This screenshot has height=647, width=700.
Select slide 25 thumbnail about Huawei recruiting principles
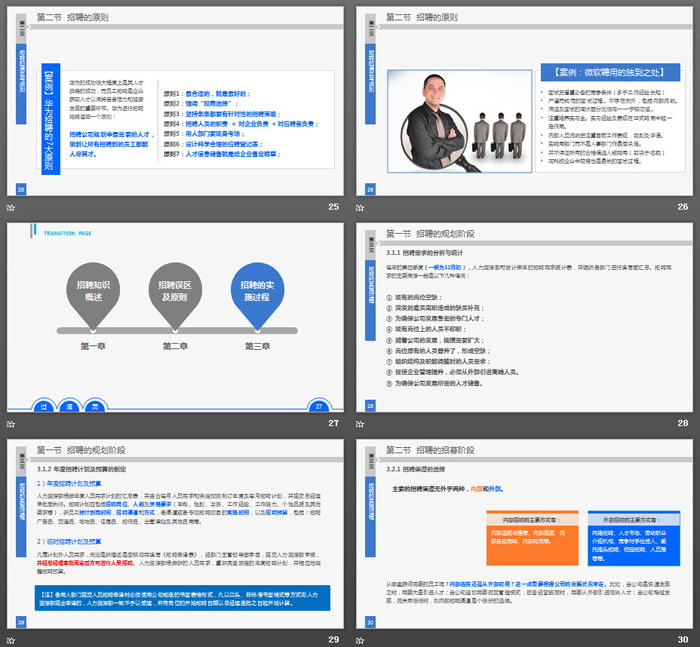pyautogui.click(x=174, y=102)
